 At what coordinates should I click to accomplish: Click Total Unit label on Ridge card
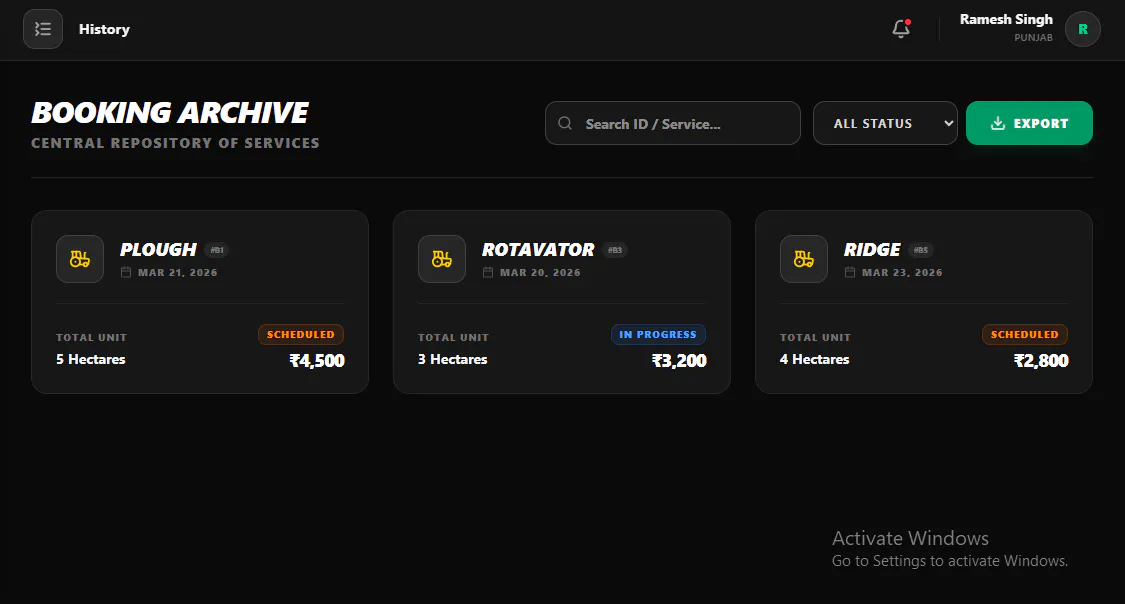(x=816, y=338)
